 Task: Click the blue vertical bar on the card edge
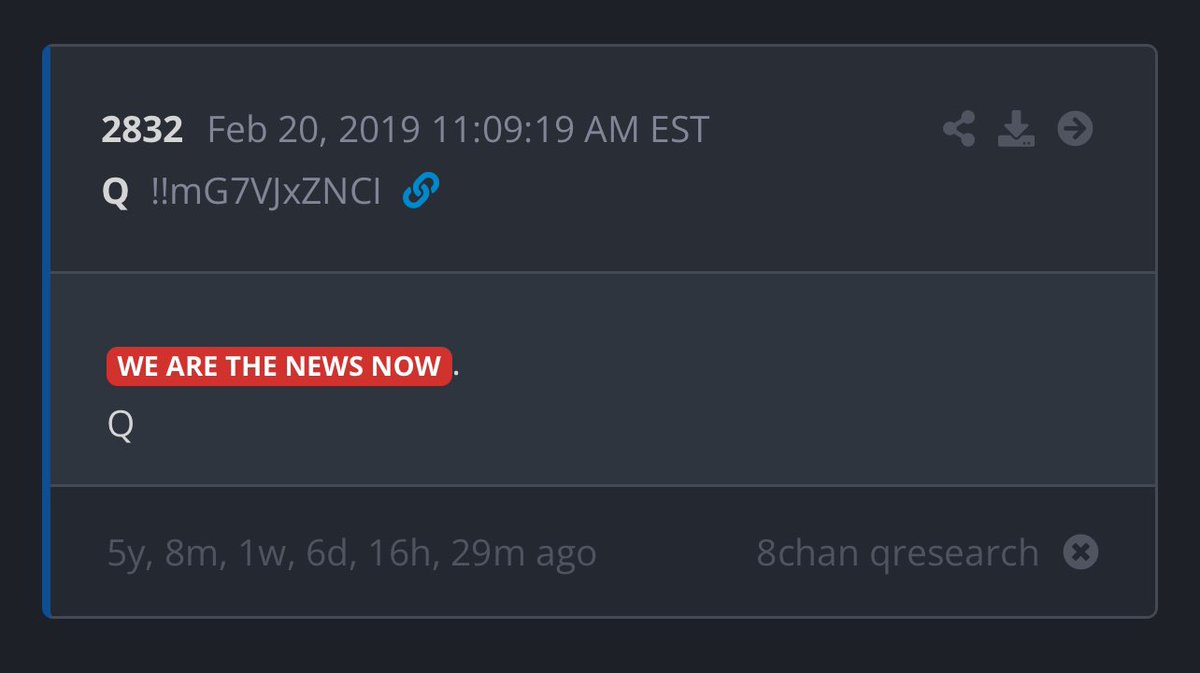coord(46,330)
